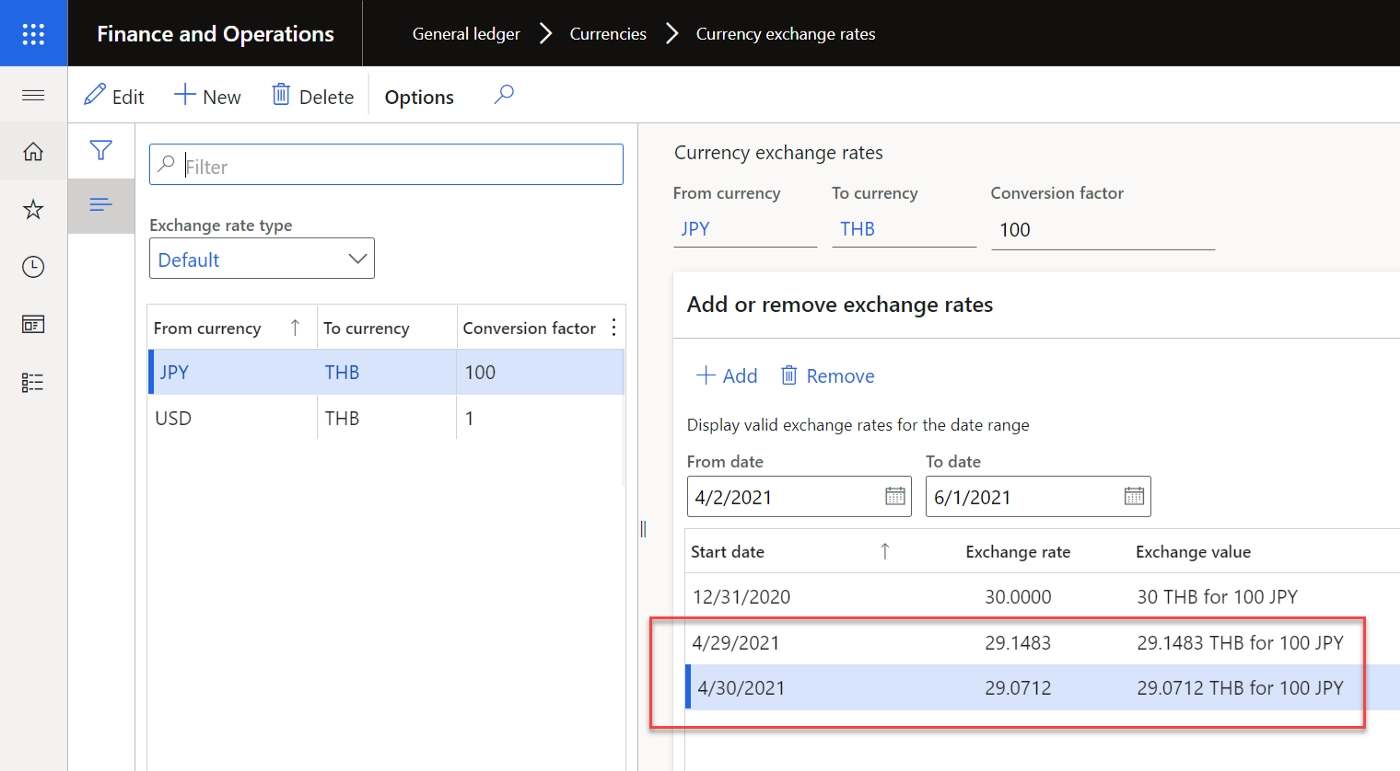Image resolution: width=1400 pixels, height=771 pixels.
Task: Open Workspaces icon in sidebar
Action: tap(33, 324)
